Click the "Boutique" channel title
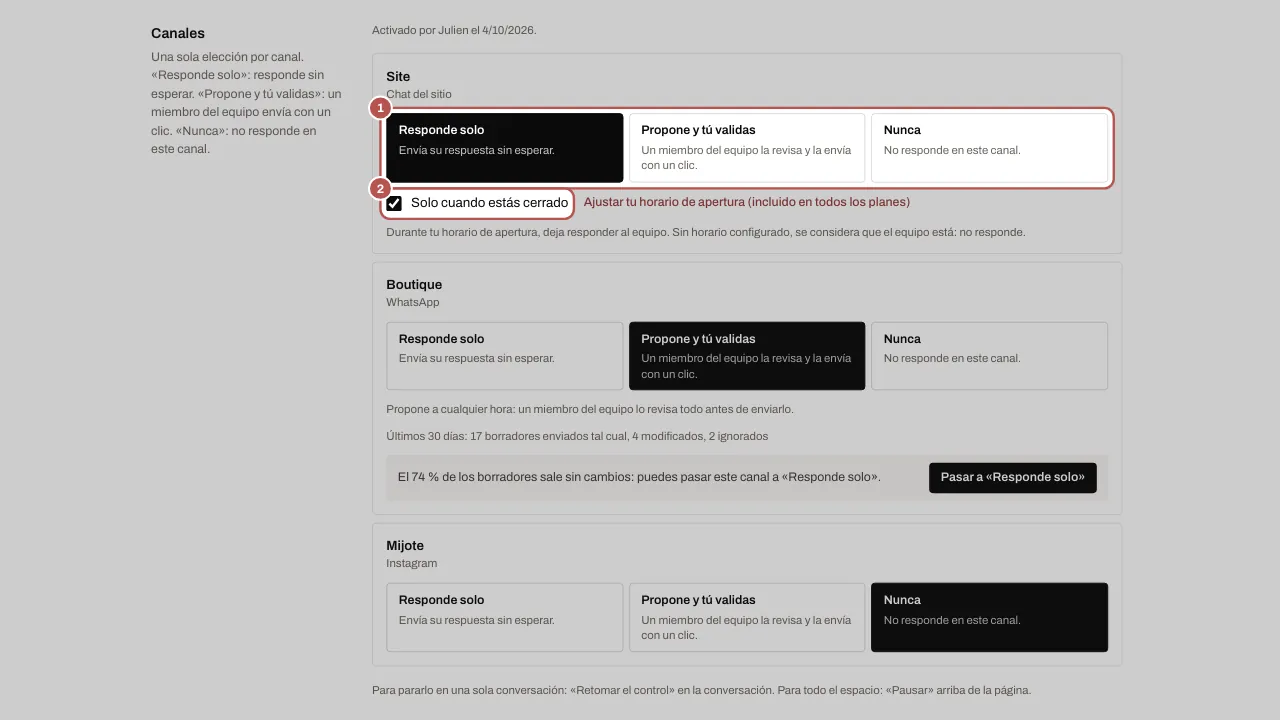Screen dimensions: 1280x720 click(414, 285)
